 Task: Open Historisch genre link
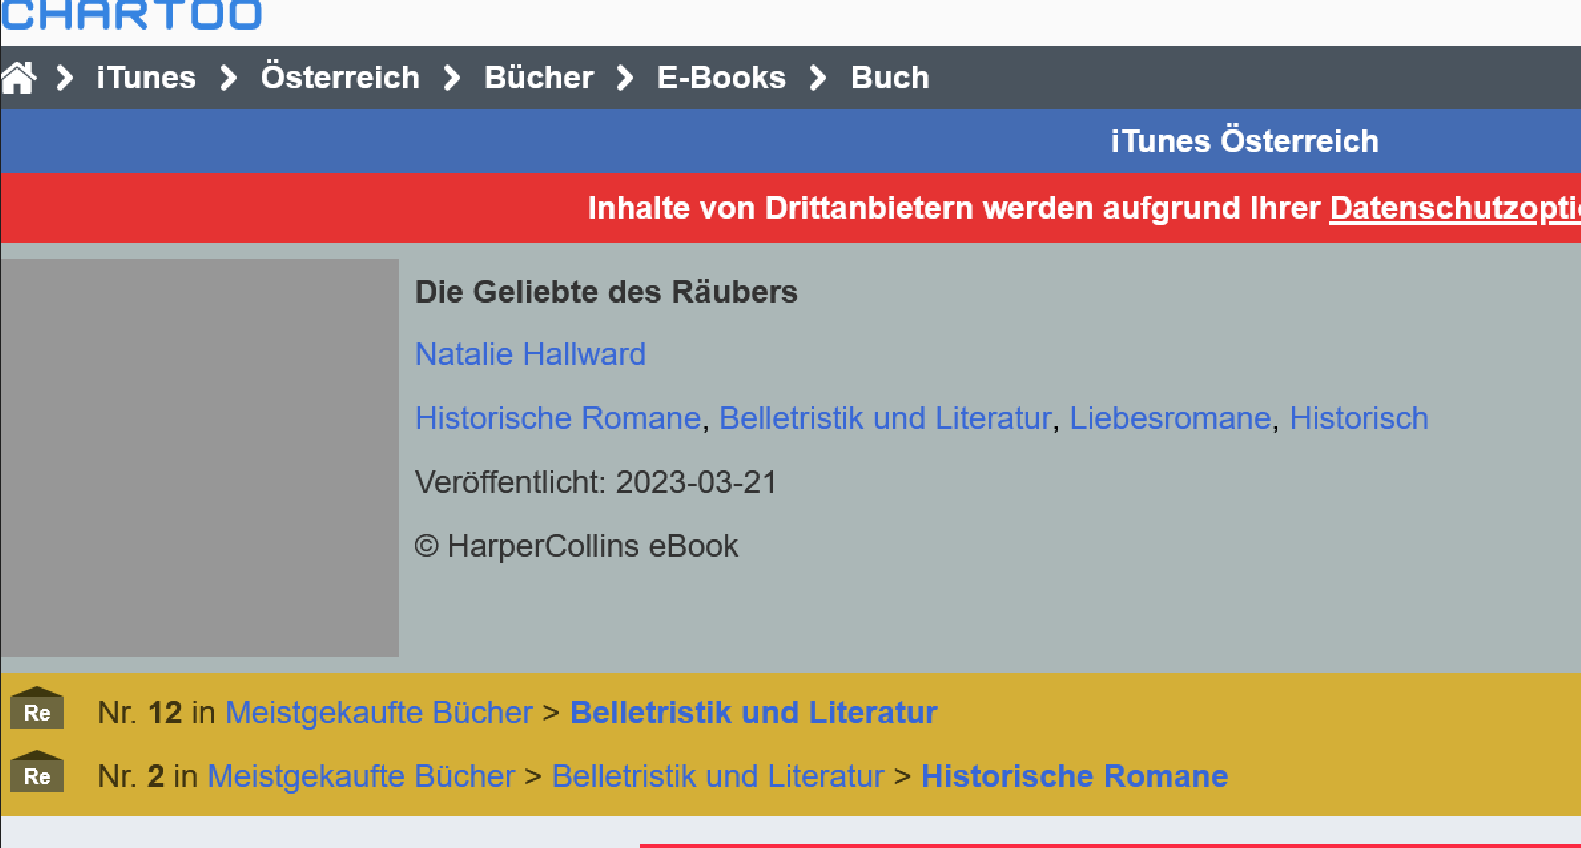[x=1359, y=418]
